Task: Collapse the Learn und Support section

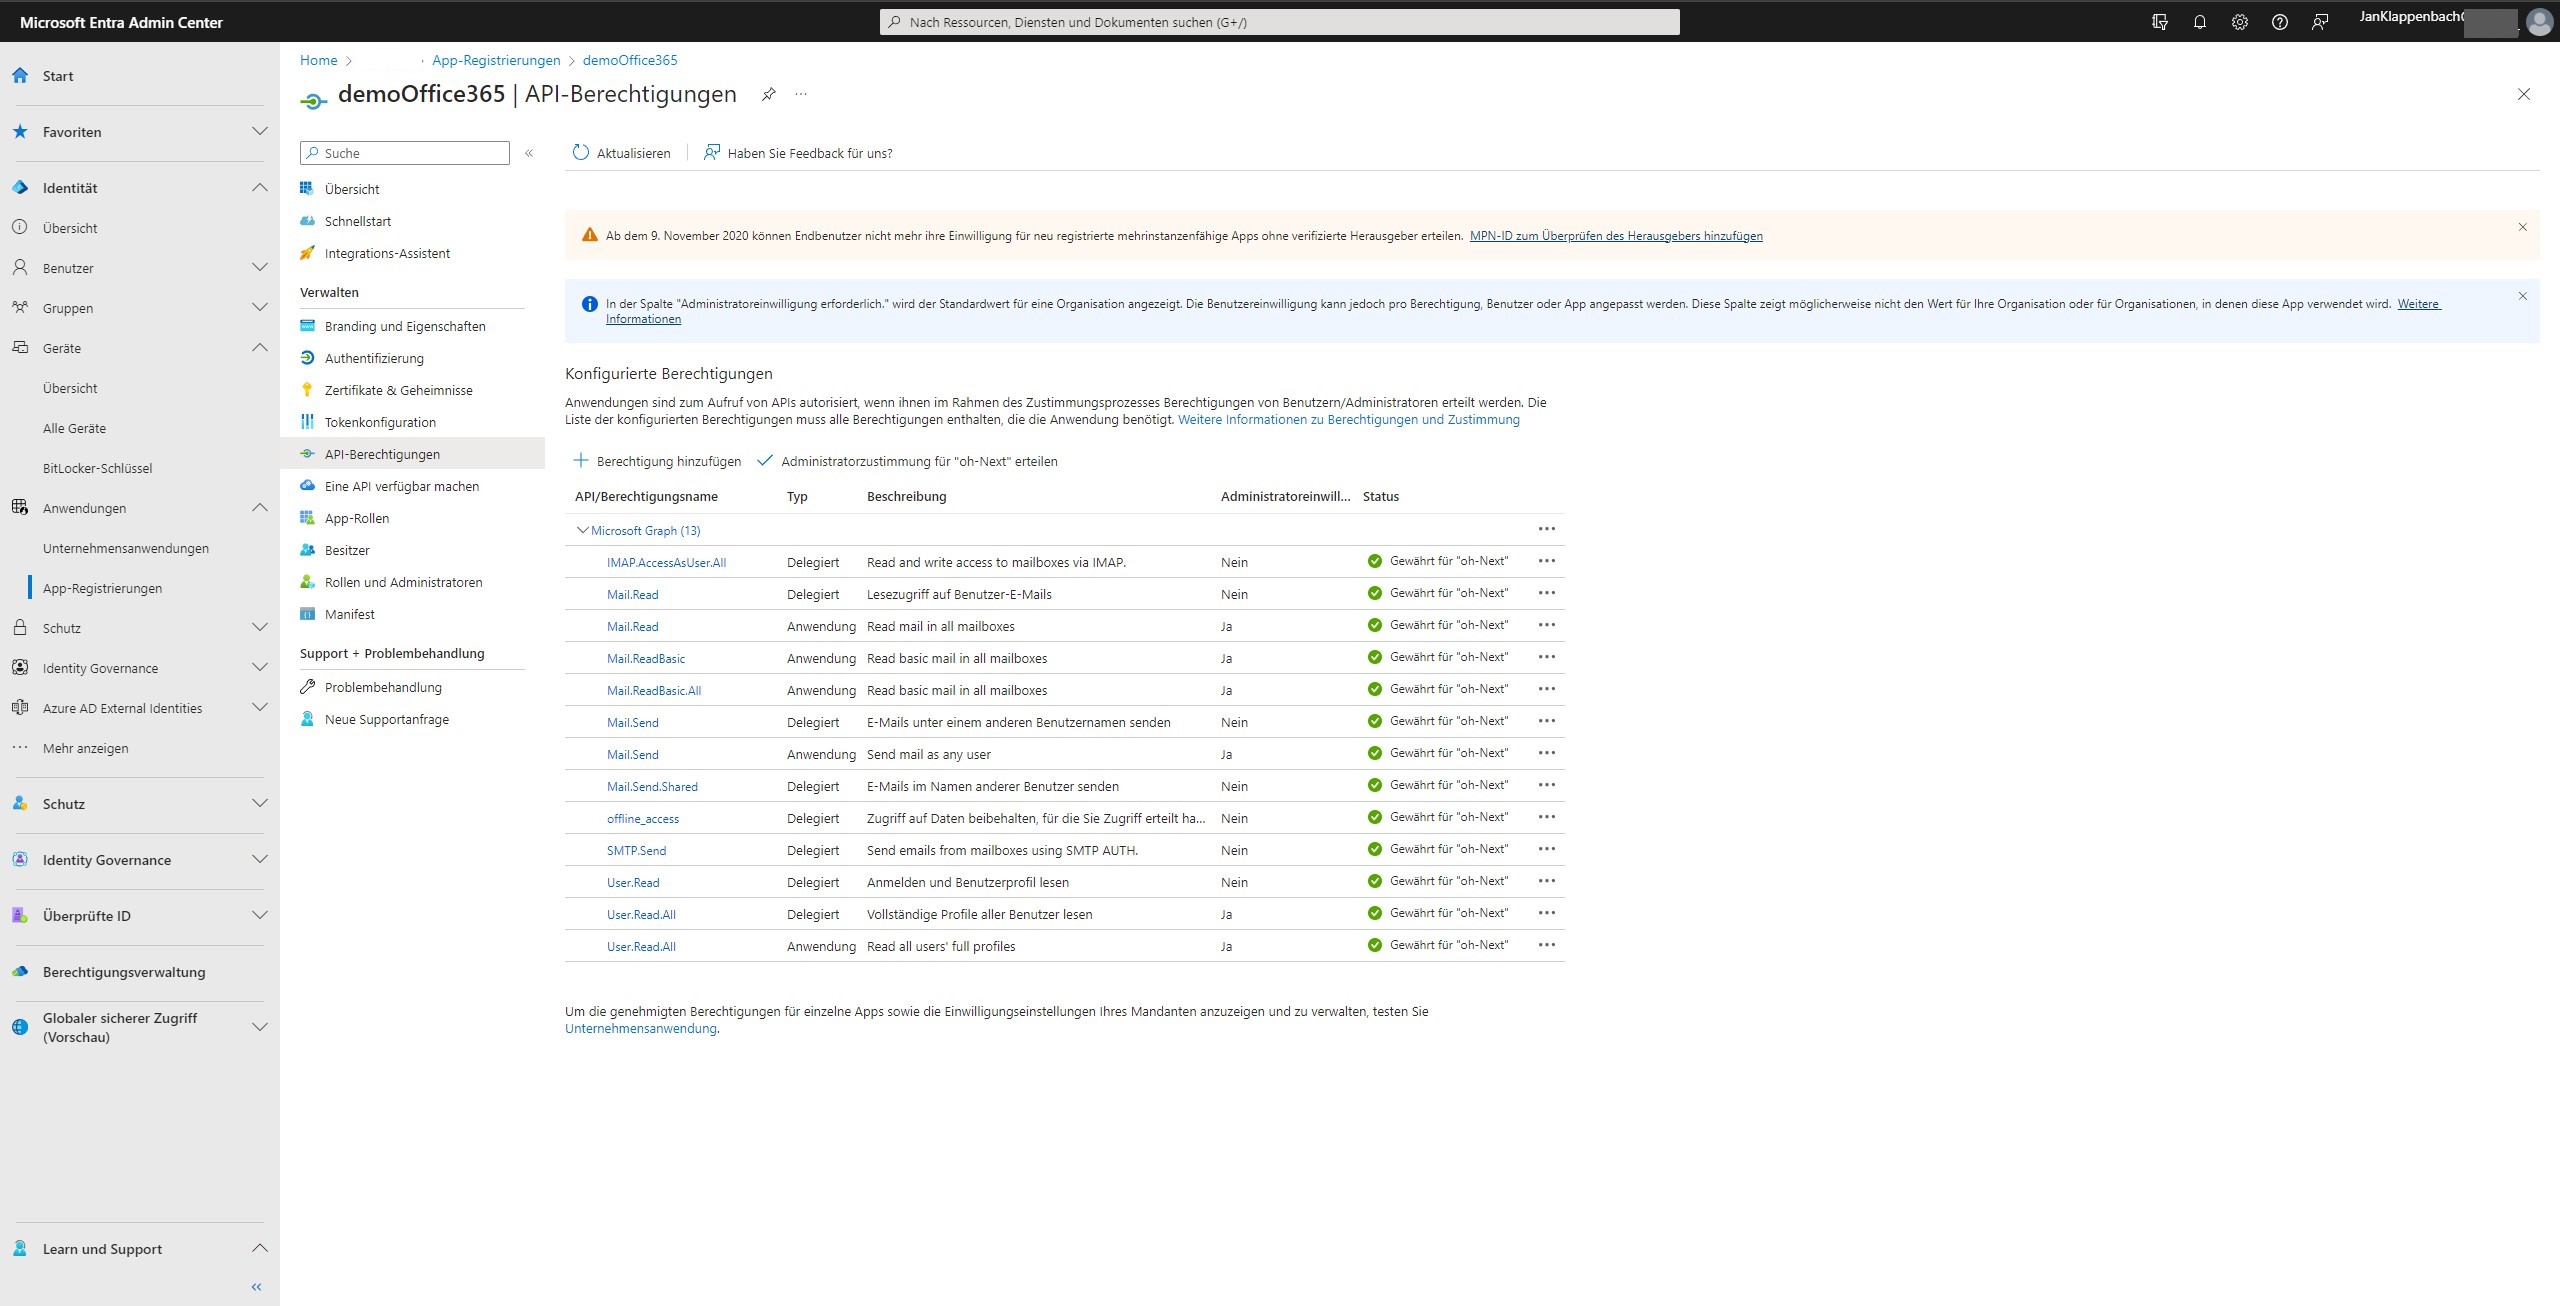Action: coord(259,1249)
